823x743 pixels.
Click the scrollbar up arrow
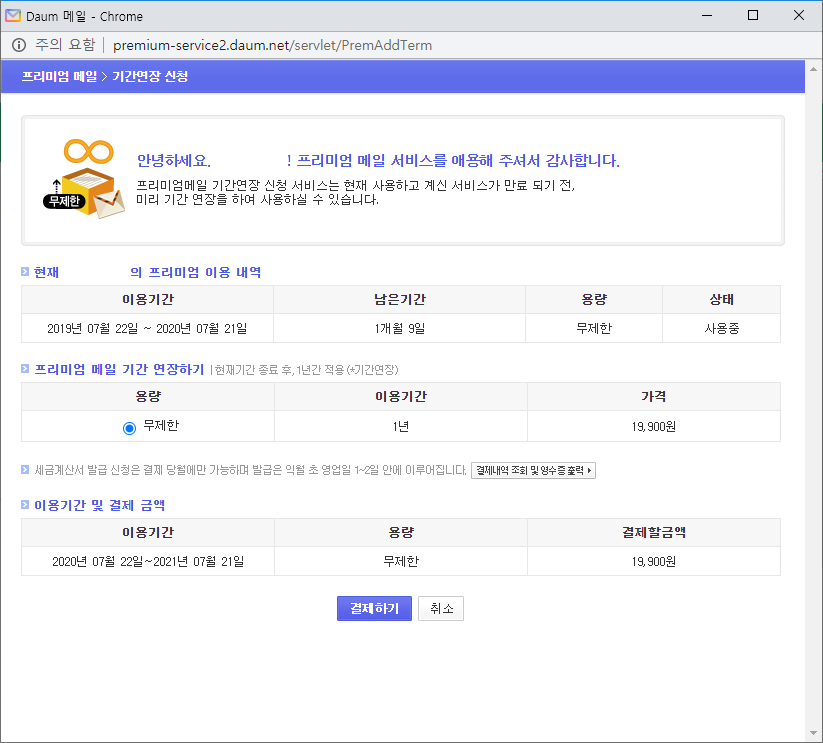point(814,69)
